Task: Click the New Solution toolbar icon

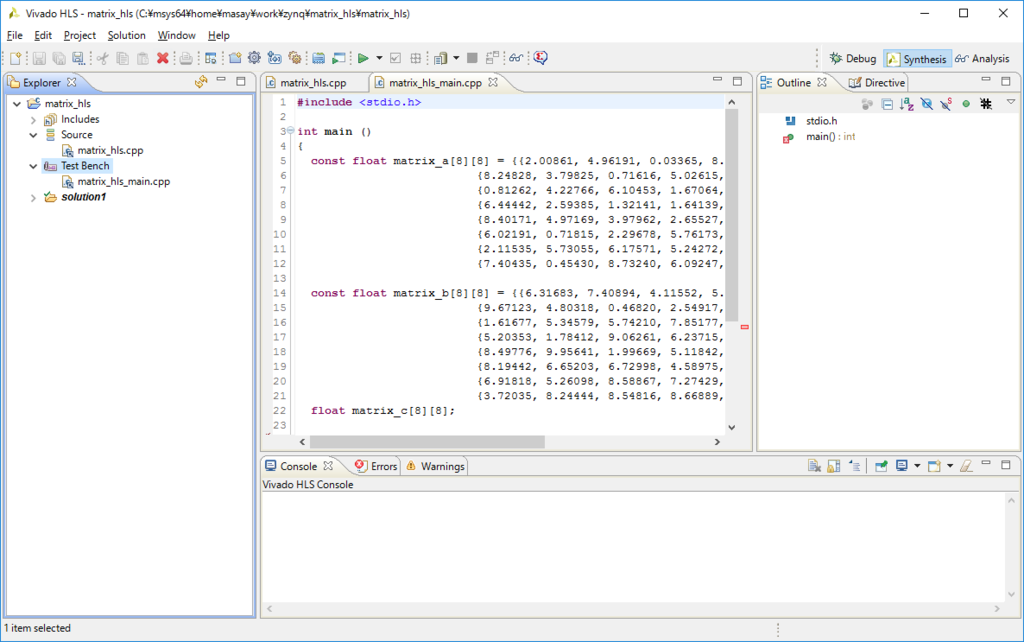Action: pos(274,58)
